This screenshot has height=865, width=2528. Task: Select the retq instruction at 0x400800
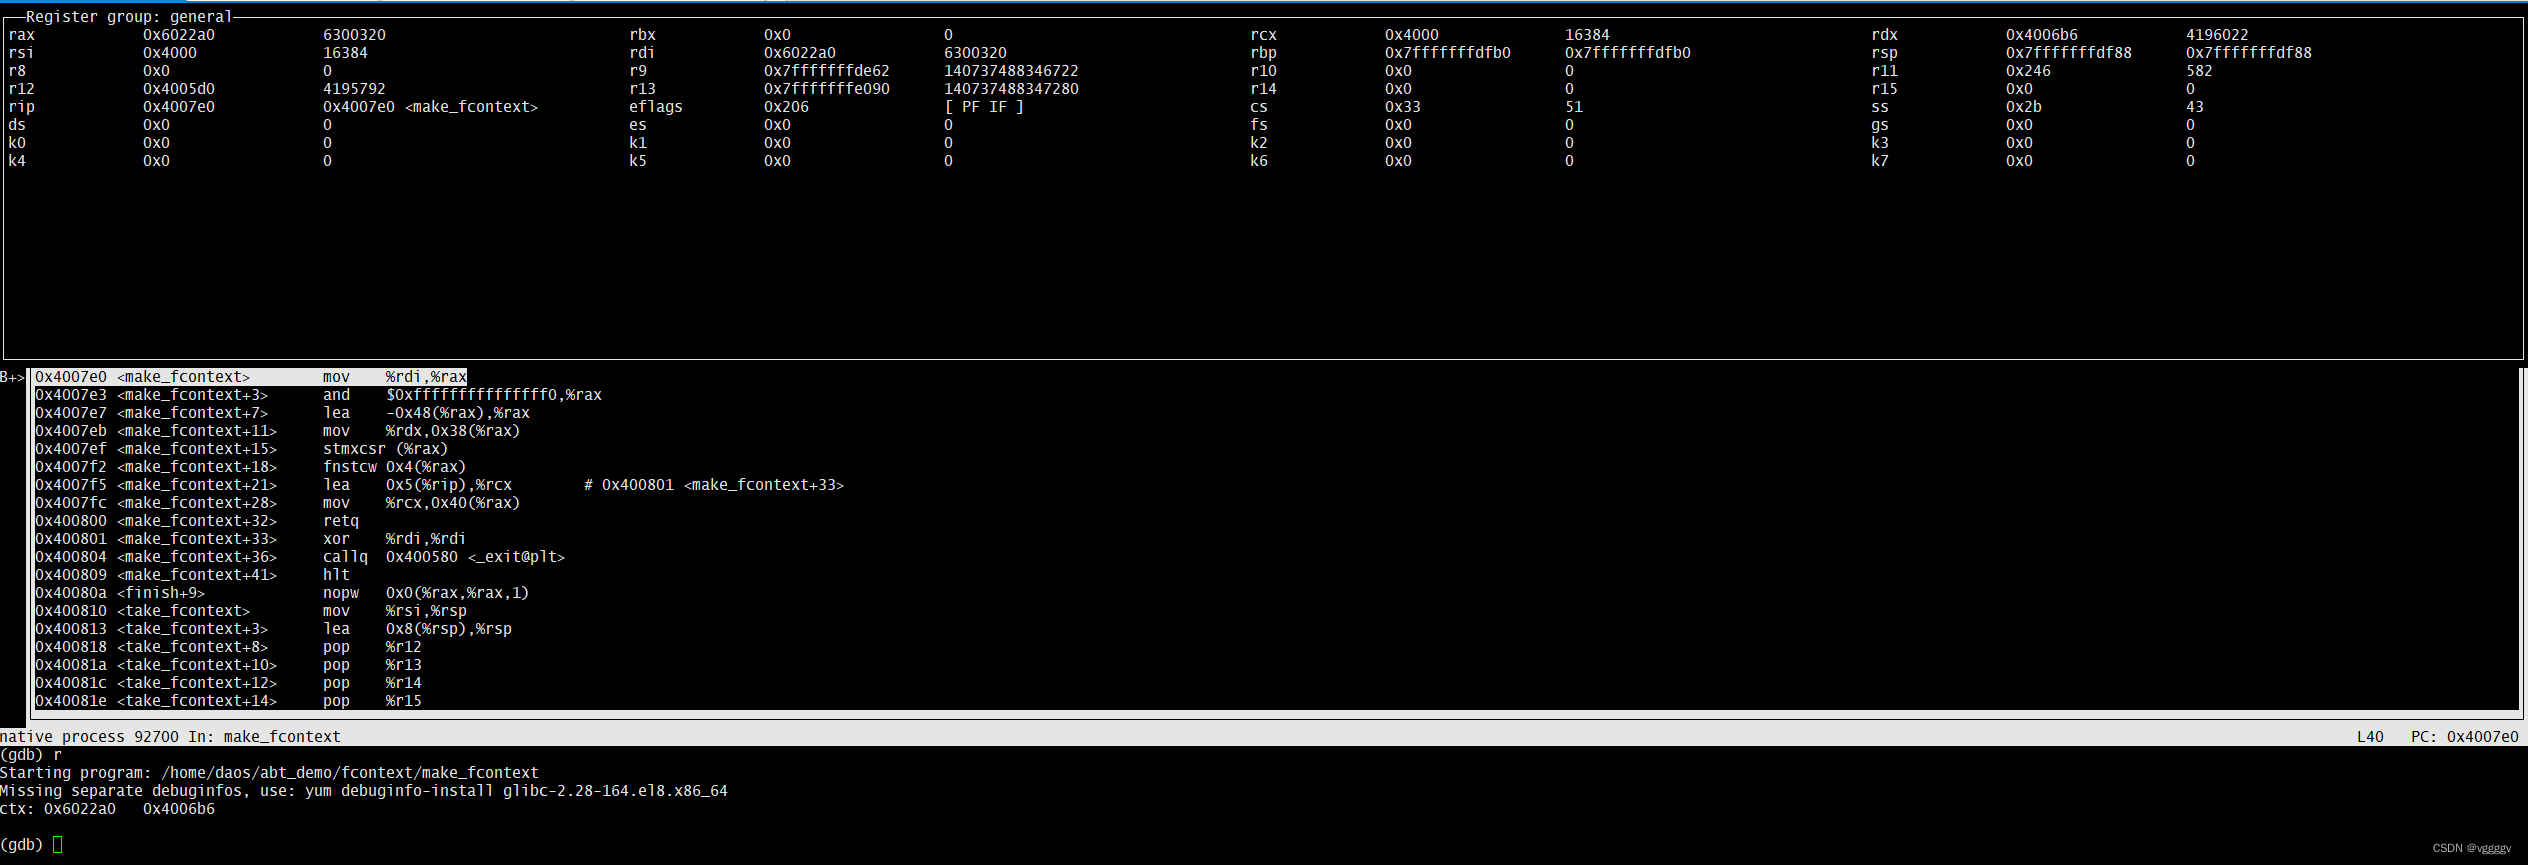coord(340,521)
